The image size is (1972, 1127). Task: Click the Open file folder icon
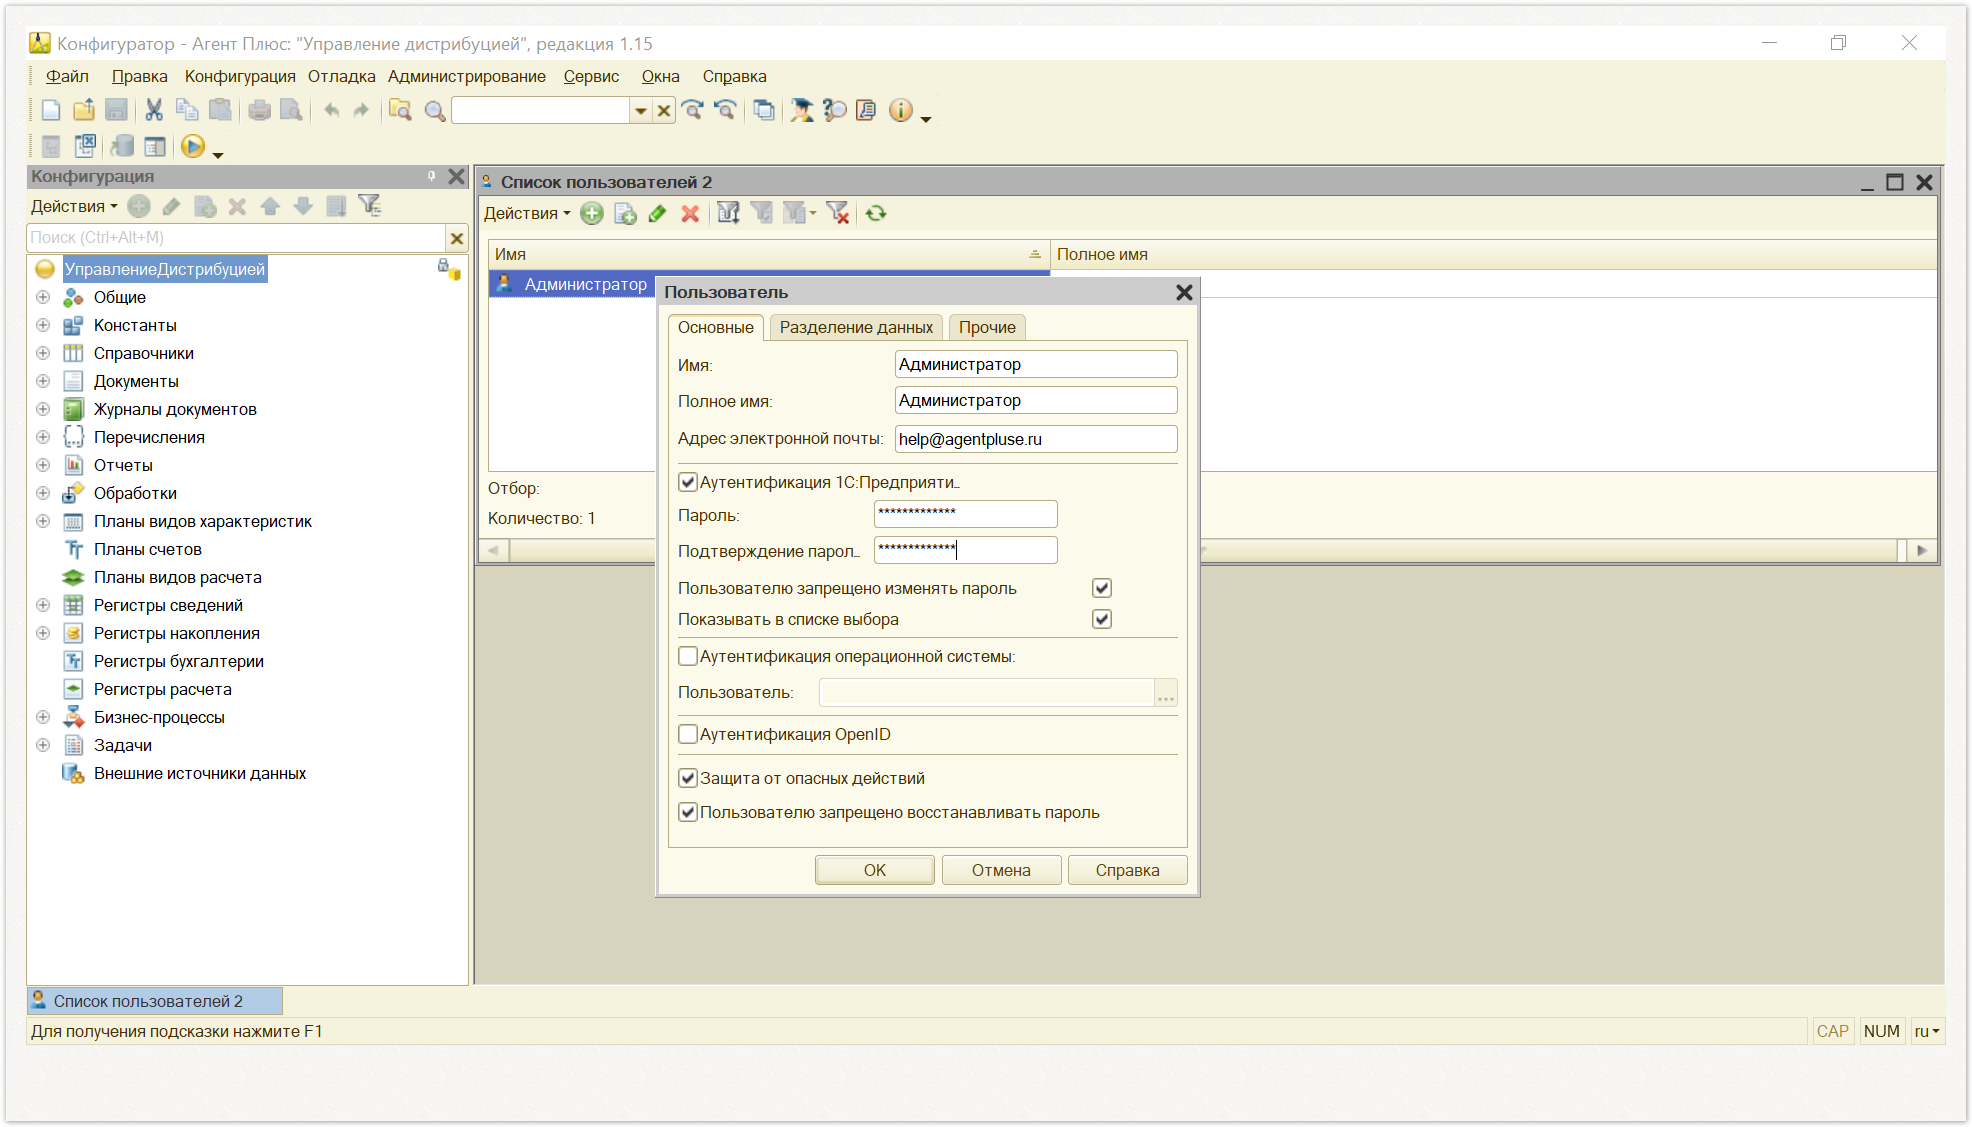point(84,111)
